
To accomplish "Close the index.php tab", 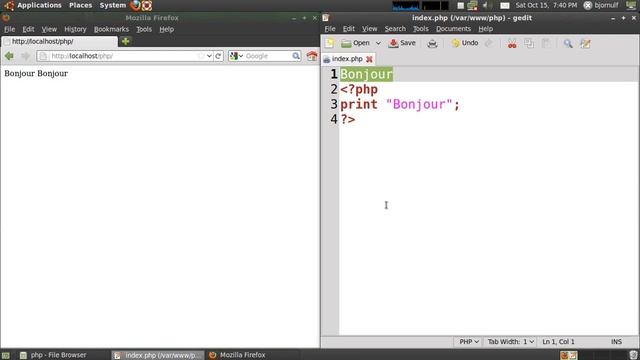I will (369, 59).
